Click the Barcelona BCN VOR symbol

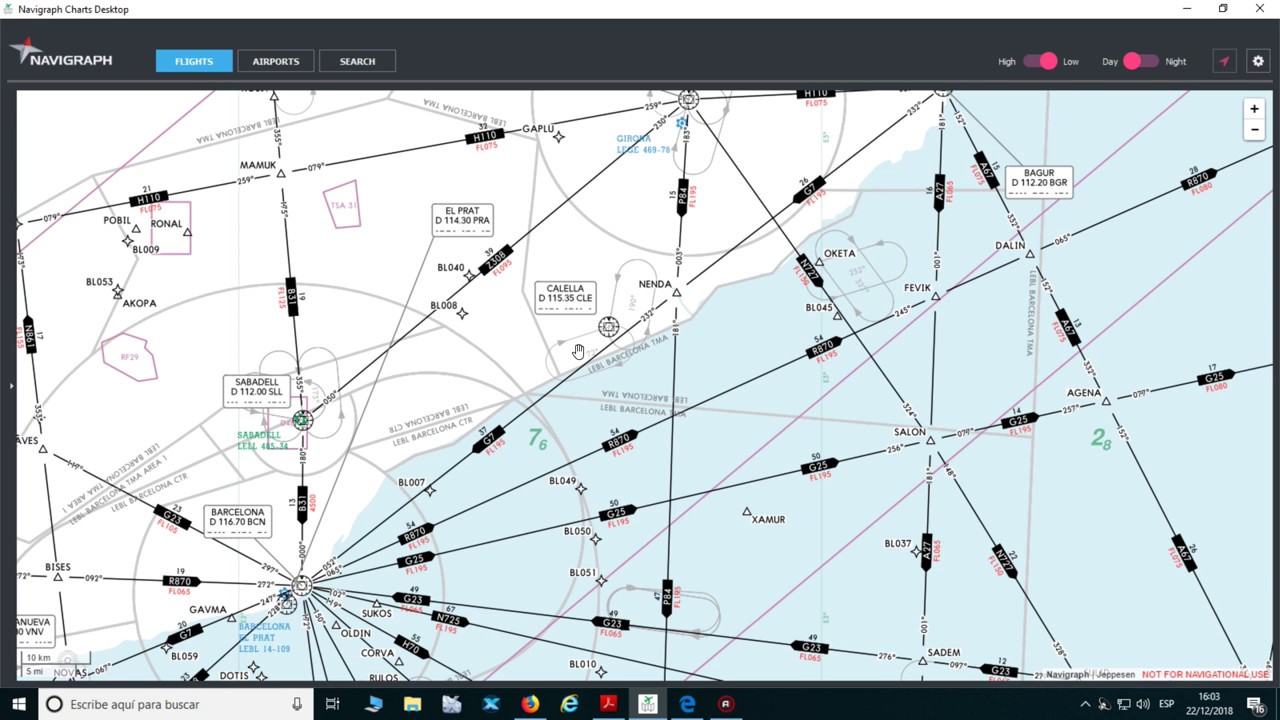(x=302, y=585)
